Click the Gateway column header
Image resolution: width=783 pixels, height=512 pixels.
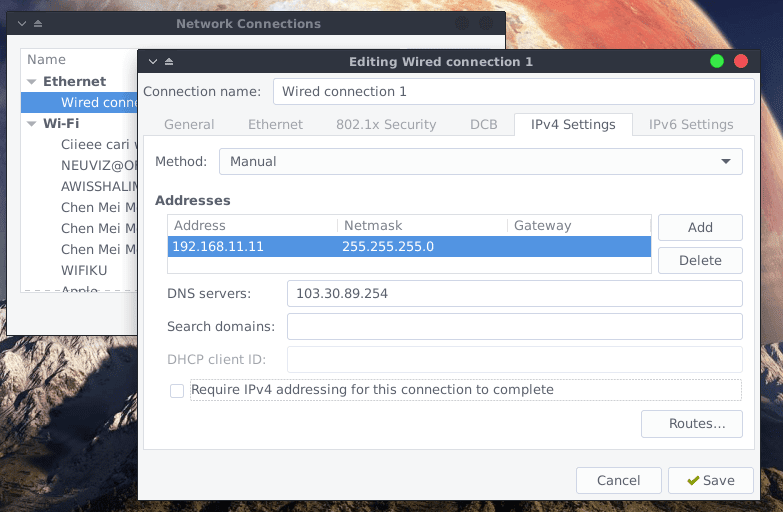tap(579, 226)
